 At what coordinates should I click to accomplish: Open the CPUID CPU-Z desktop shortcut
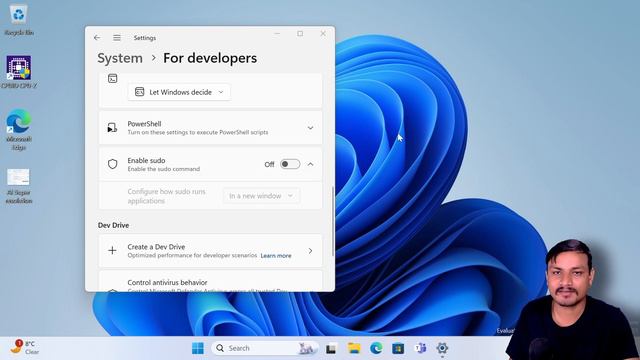[x=19, y=72]
